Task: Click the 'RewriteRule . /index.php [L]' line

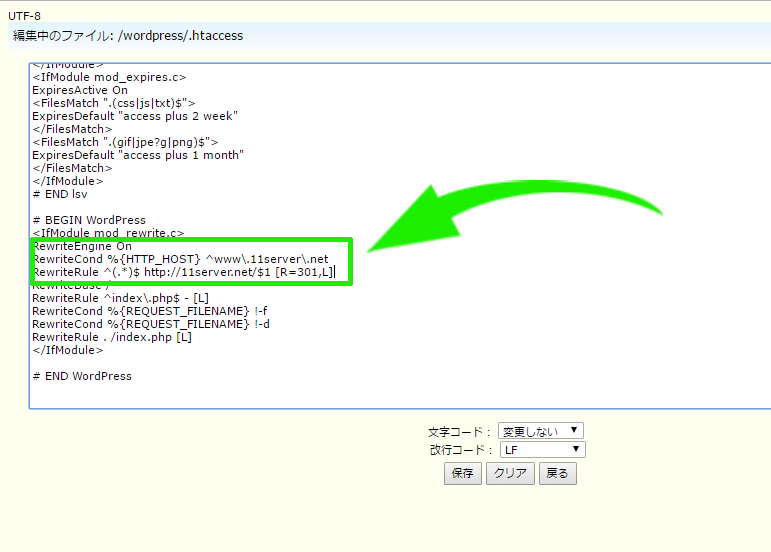Action: click(x=112, y=337)
